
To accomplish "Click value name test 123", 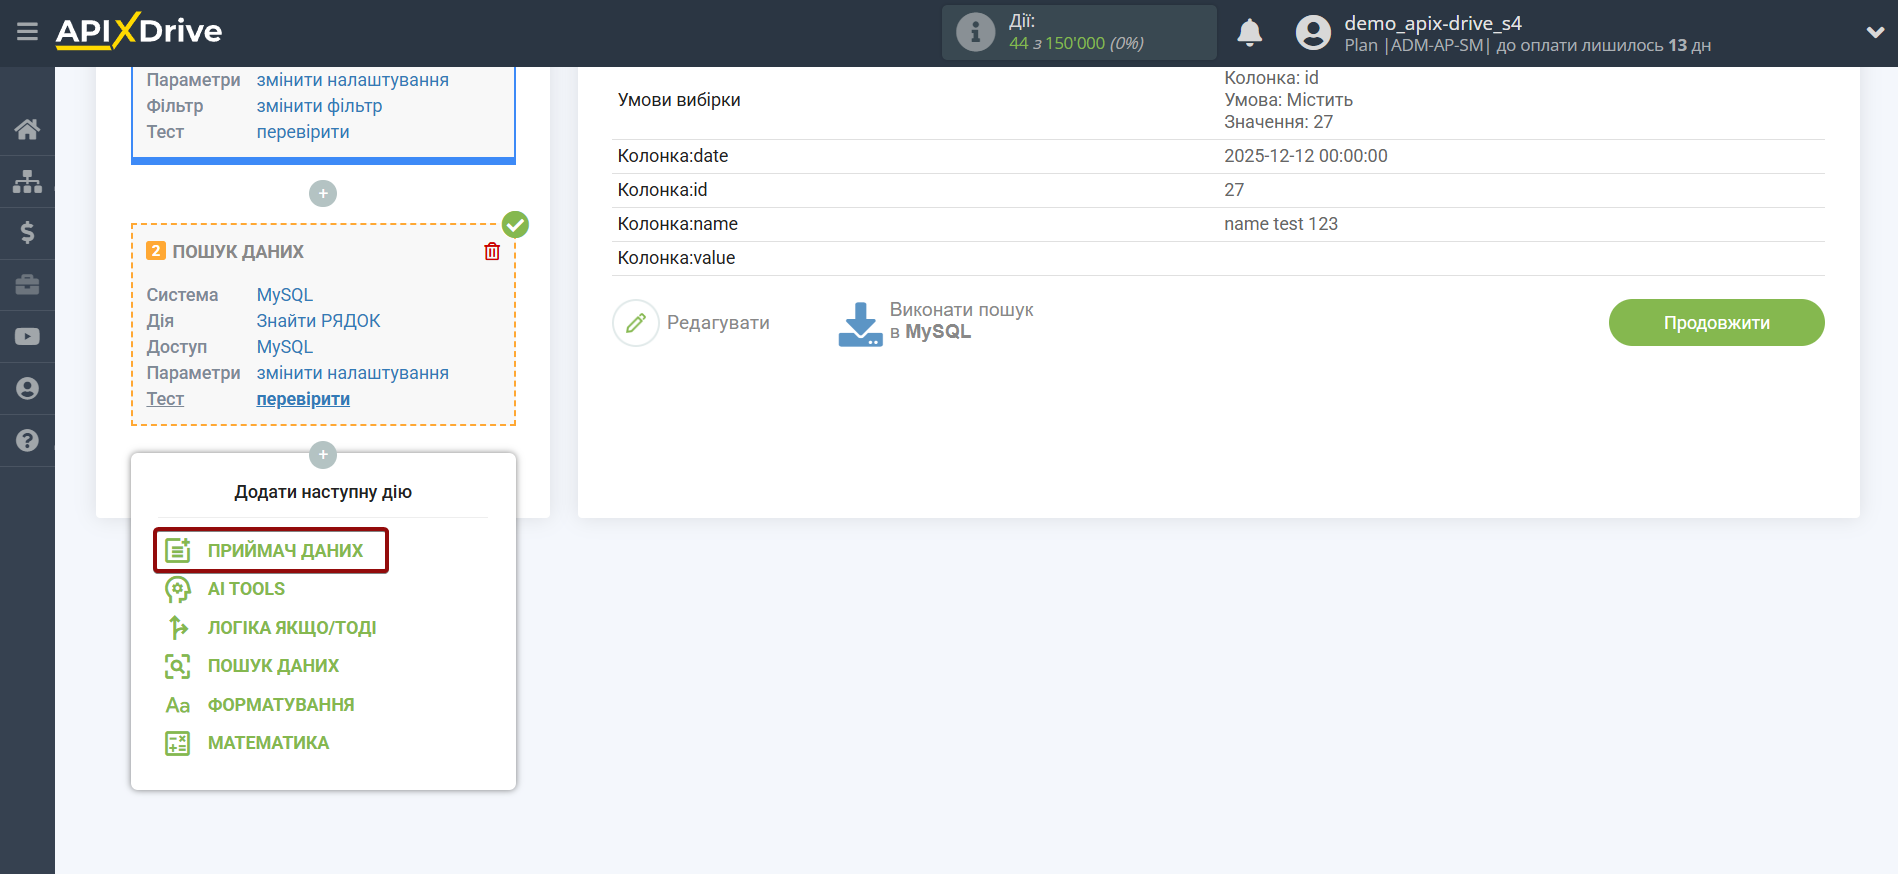I will [x=1280, y=224].
